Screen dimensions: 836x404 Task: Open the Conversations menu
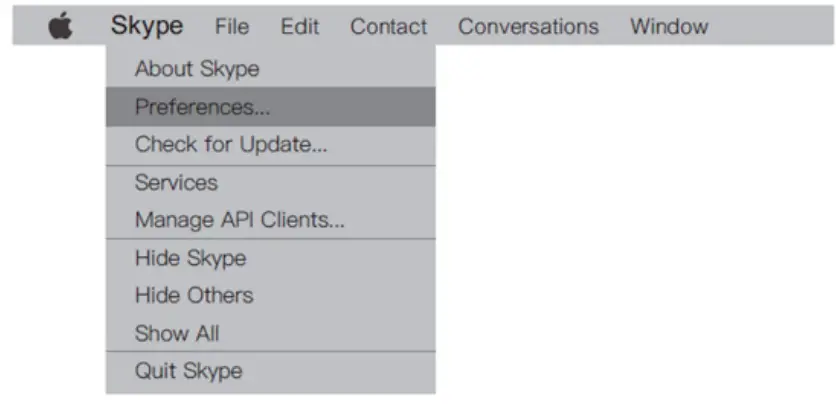528,27
